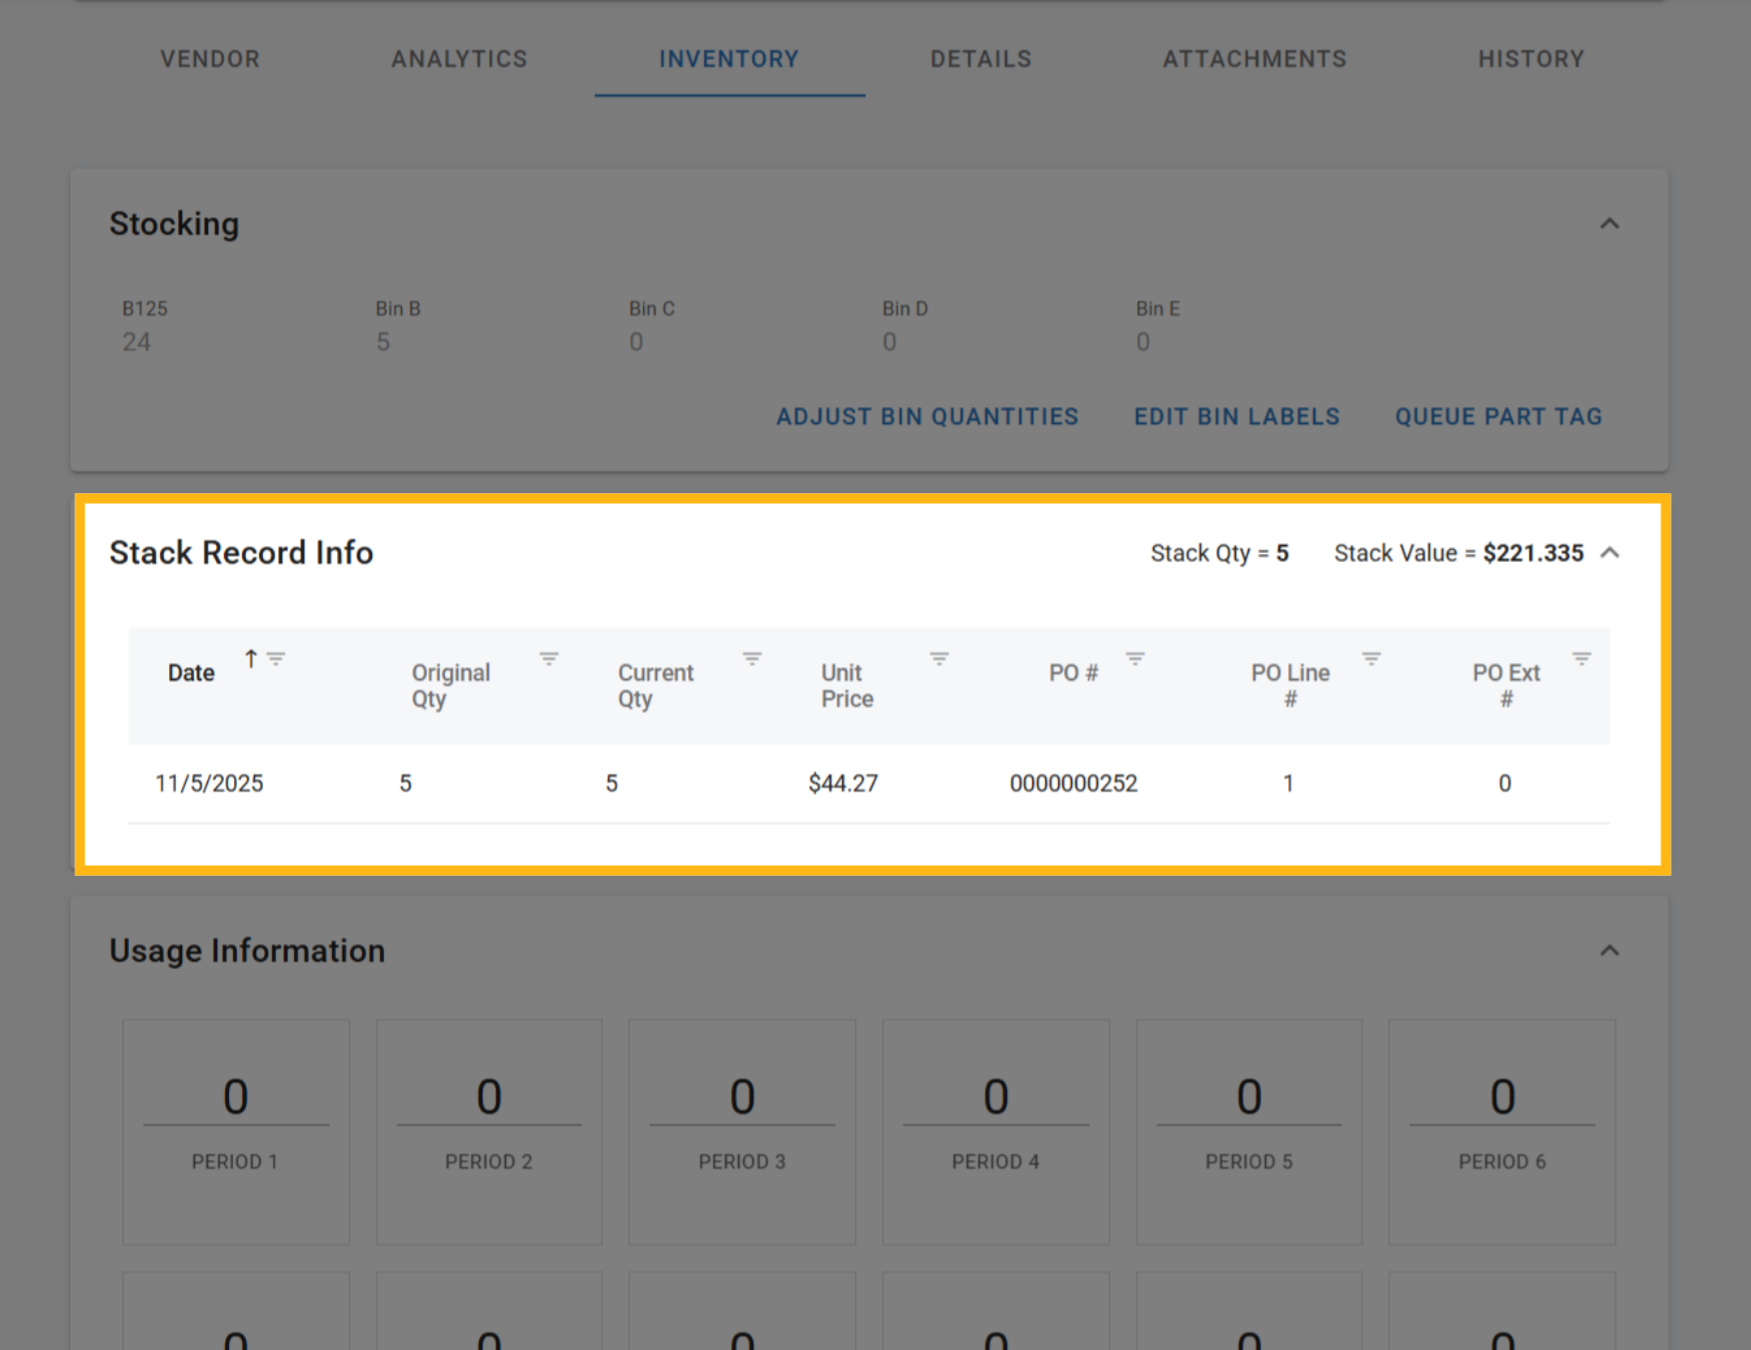1751x1350 pixels.
Task: Open the Details tab
Action: [981, 59]
